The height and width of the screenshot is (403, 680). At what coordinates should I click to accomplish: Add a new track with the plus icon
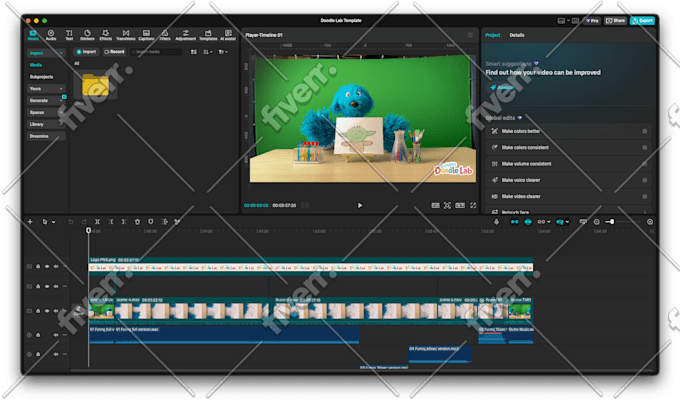coord(30,222)
